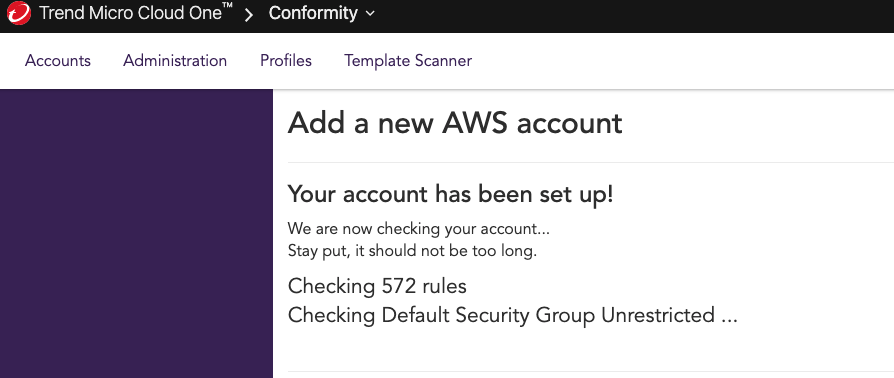
Task: Select the Your account has been set up message
Action: tap(450, 194)
